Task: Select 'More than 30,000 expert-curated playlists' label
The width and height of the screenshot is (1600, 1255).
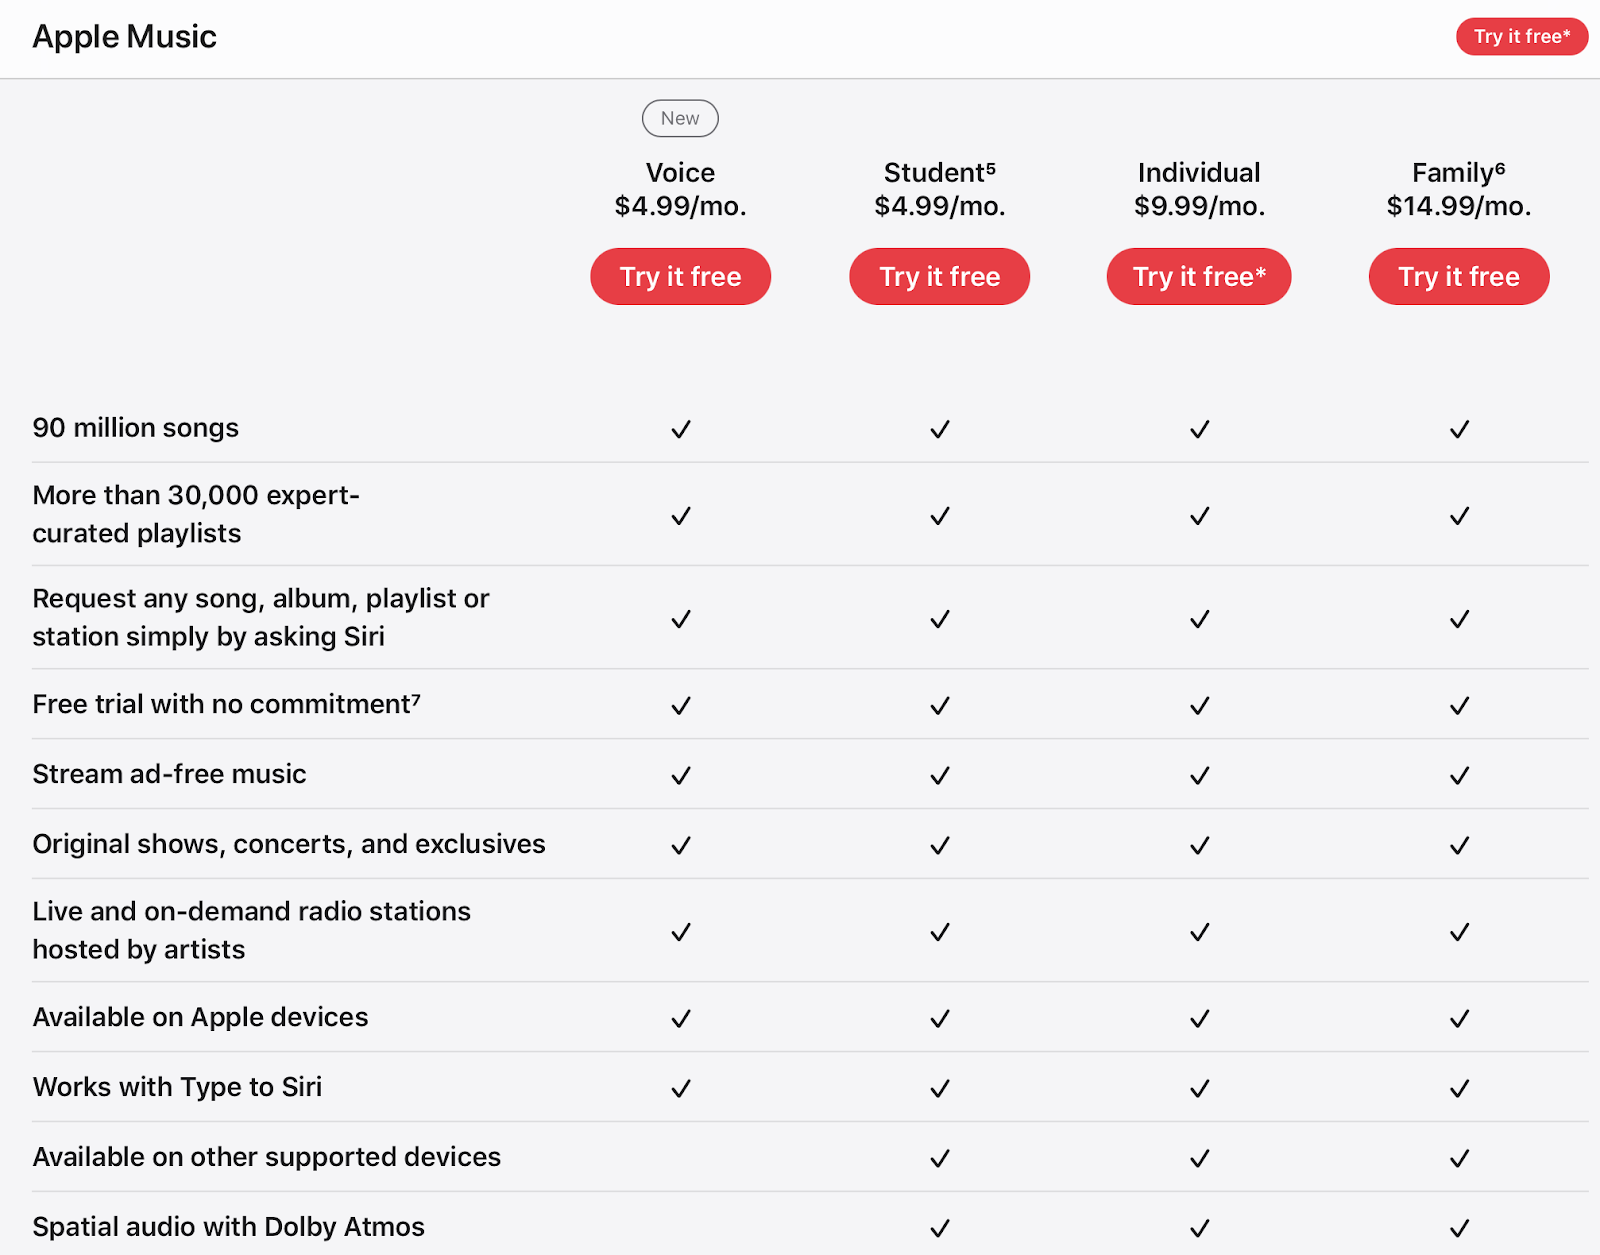Action: 196,514
